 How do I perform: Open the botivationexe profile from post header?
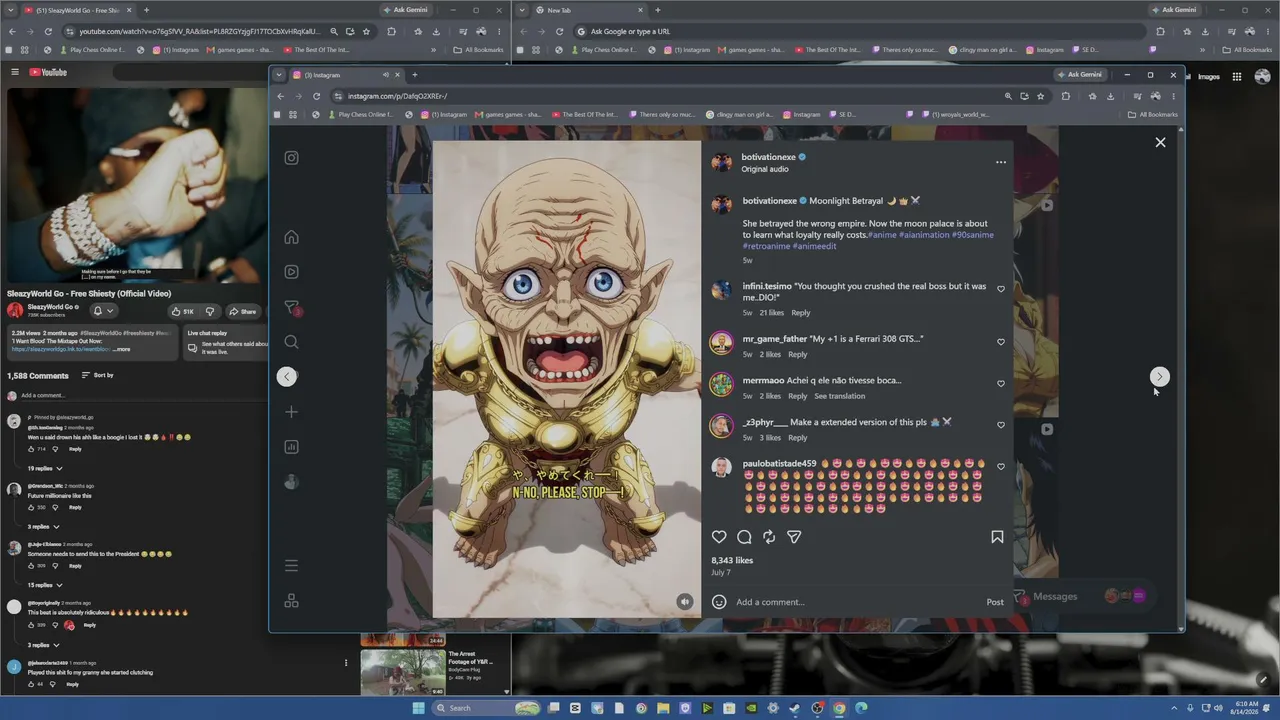click(768, 157)
